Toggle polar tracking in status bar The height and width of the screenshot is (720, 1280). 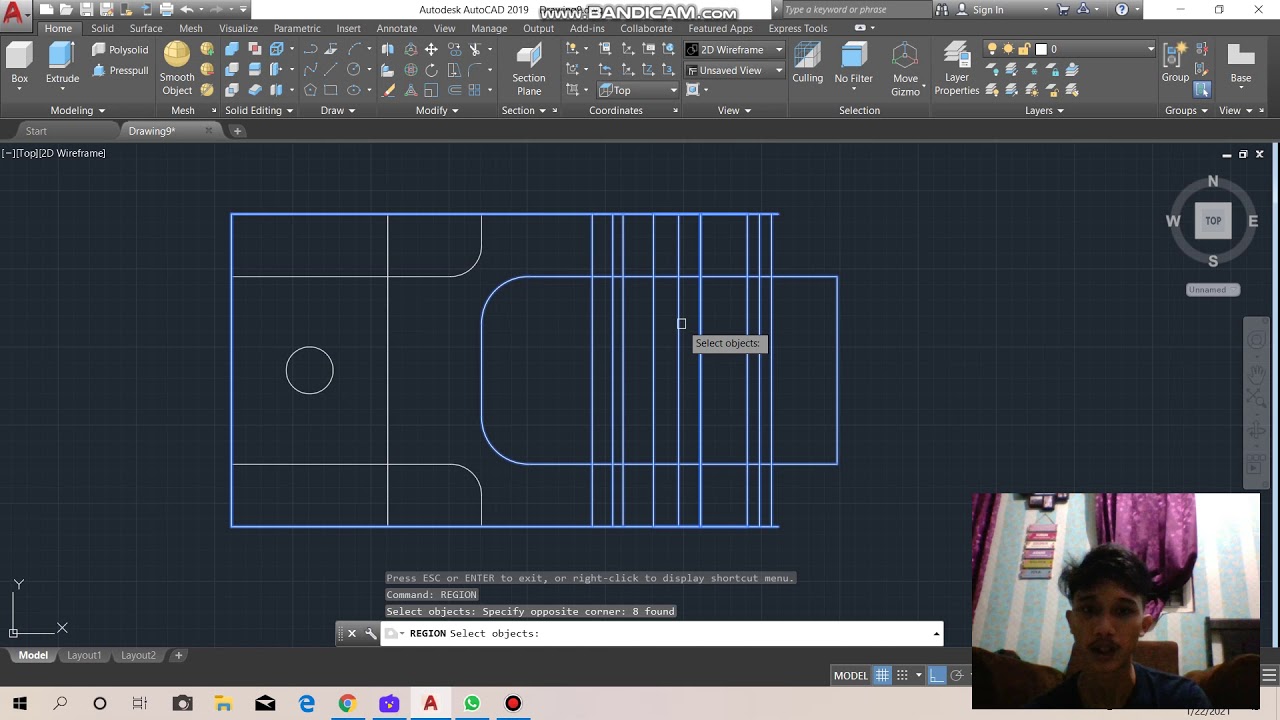click(x=957, y=675)
